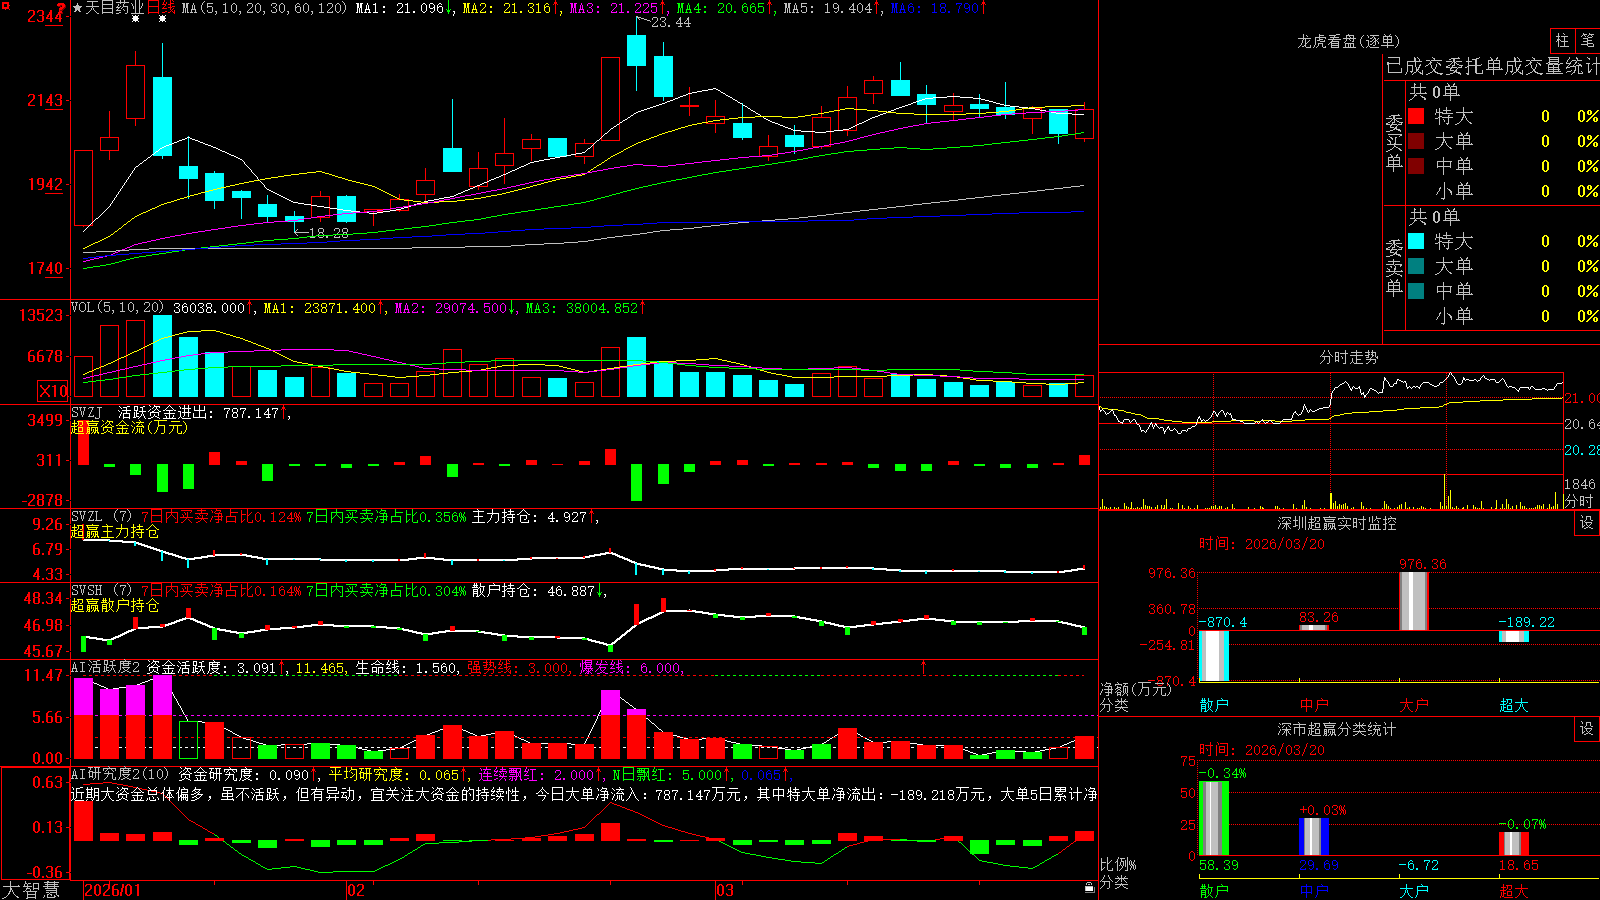Click the 近期大资金总体偏多 analysis text line
Screen dimensions: 1600x900
[x=584, y=794]
